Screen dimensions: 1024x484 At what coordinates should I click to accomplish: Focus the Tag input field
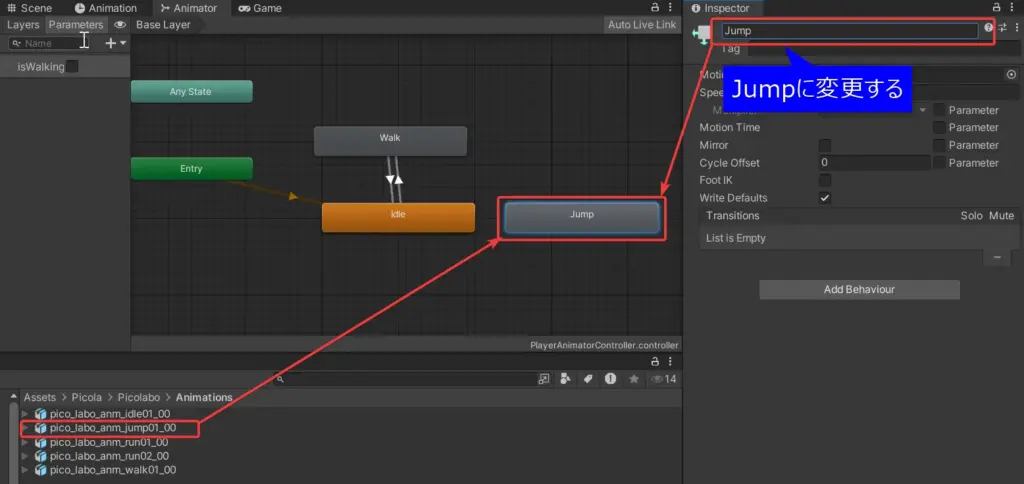pos(884,49)
